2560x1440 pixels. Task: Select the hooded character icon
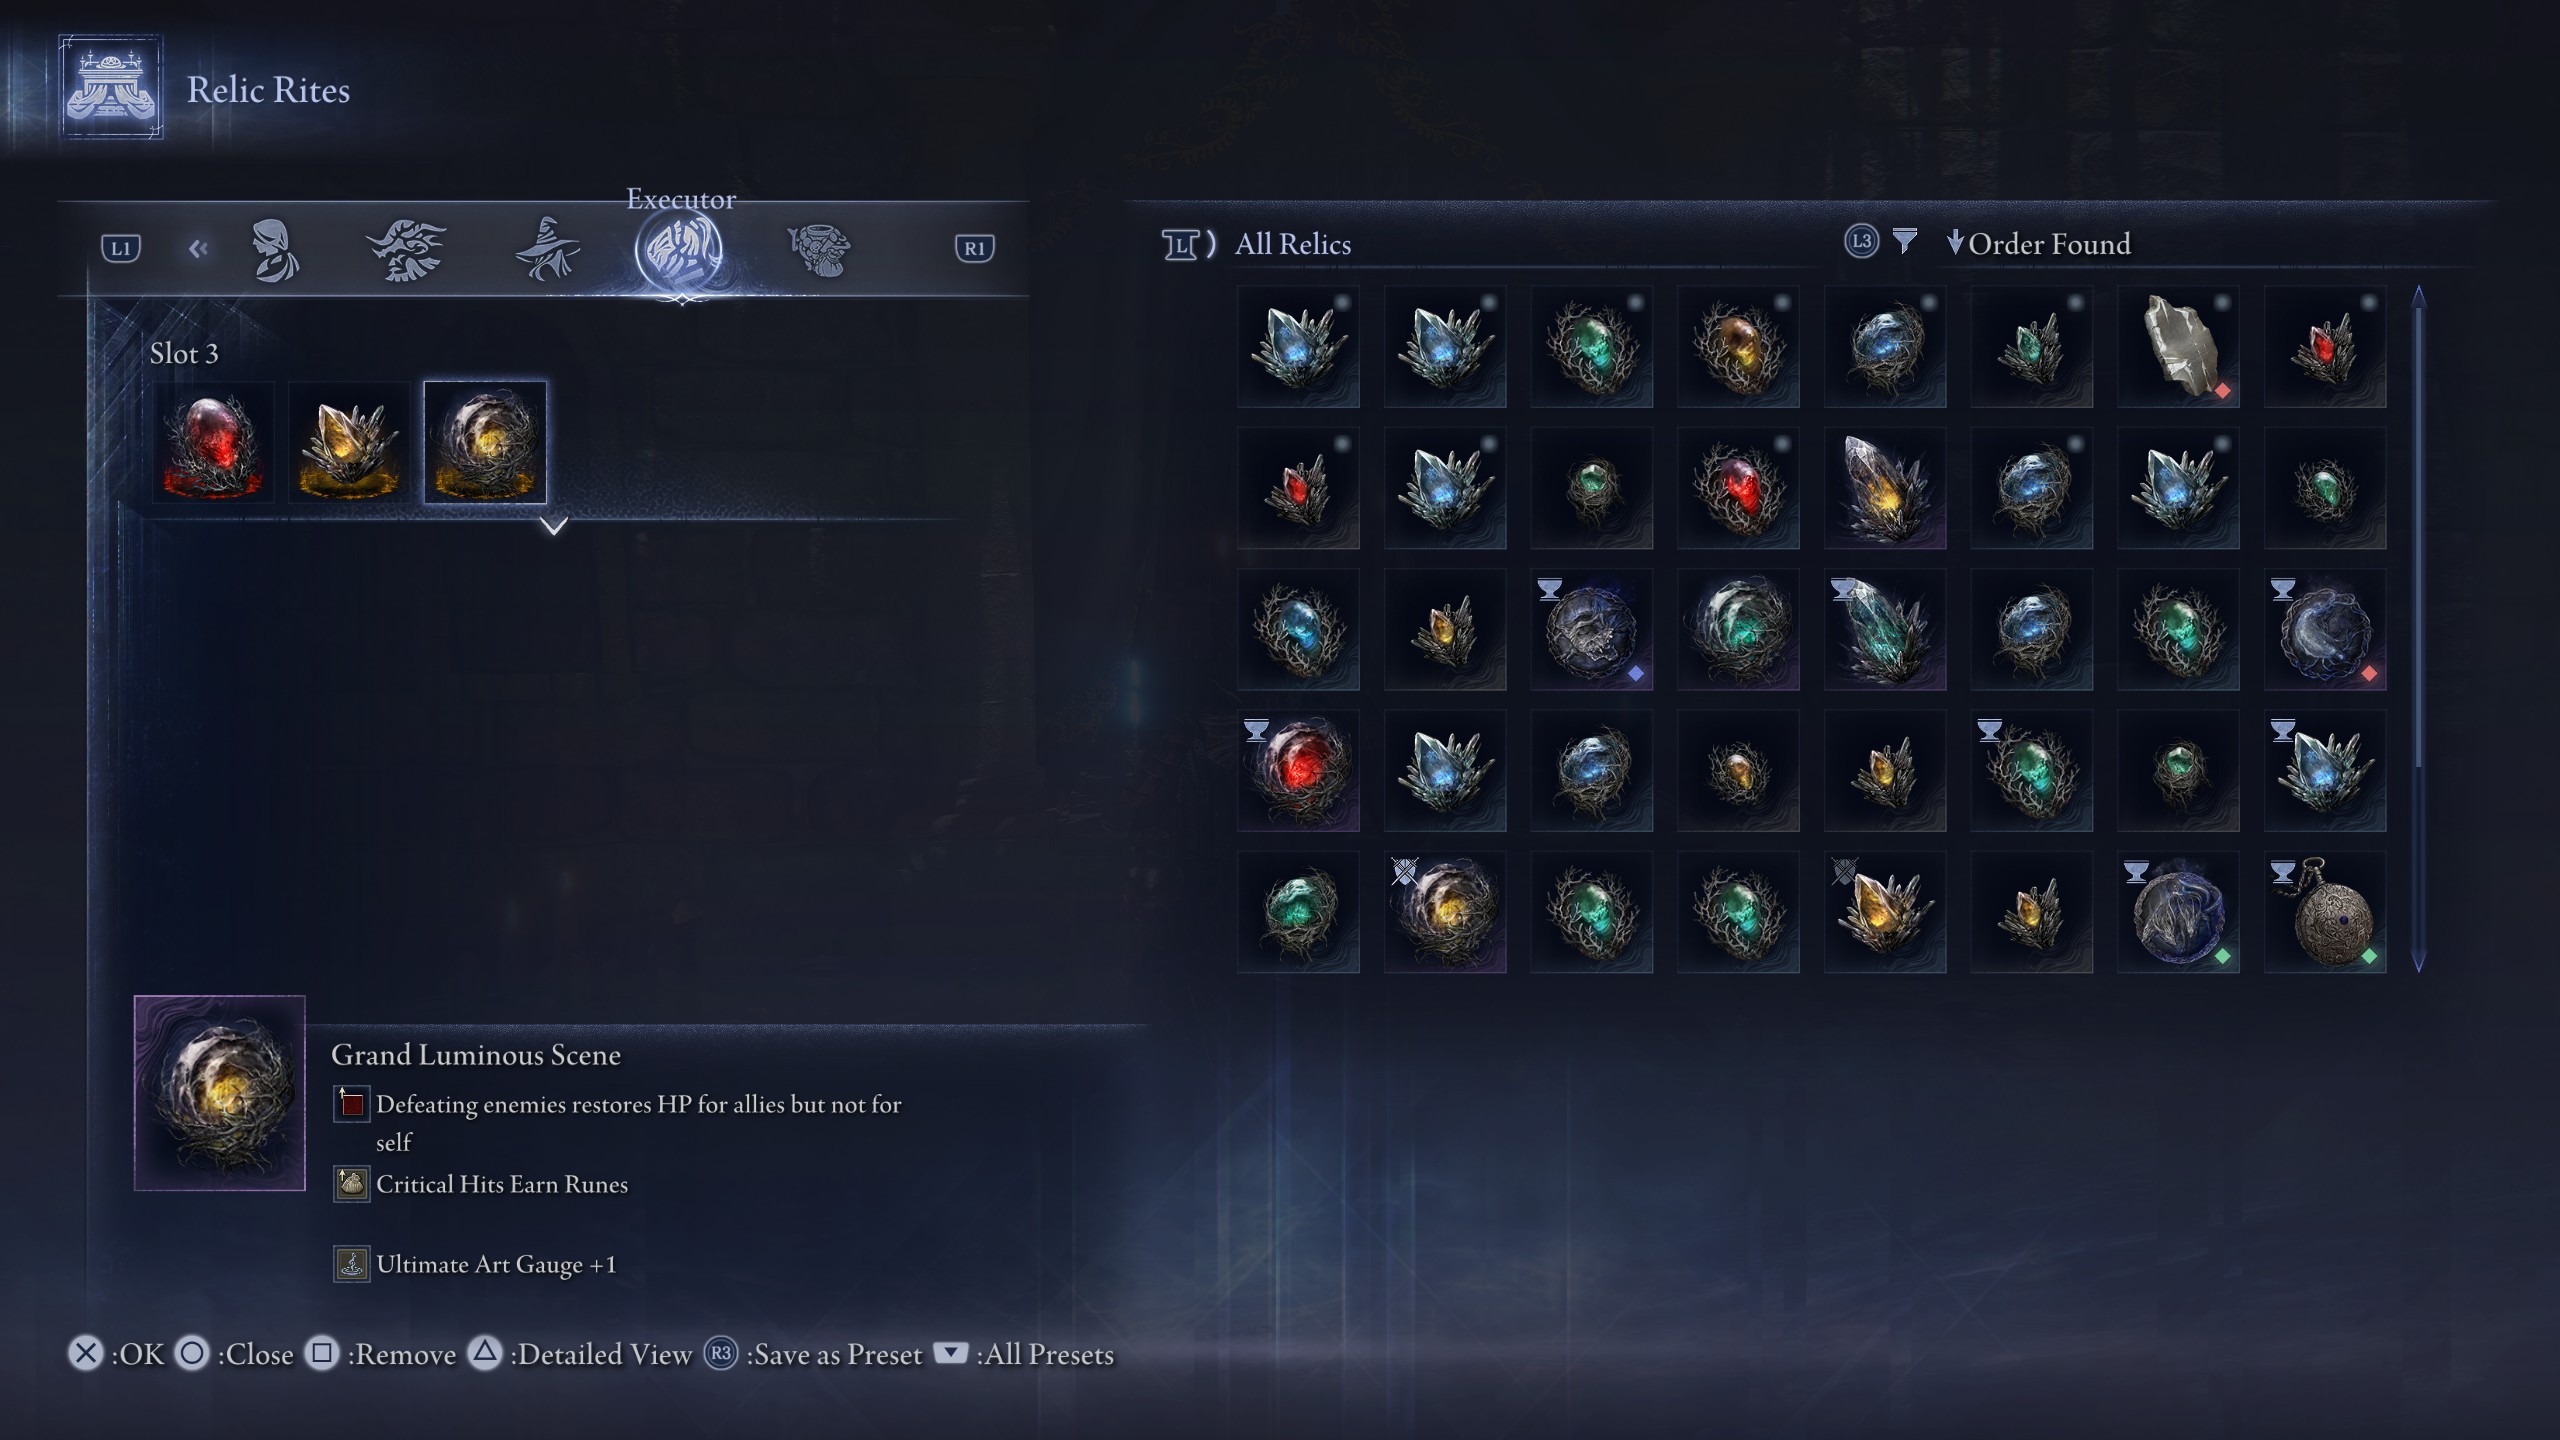pos(273,250)
